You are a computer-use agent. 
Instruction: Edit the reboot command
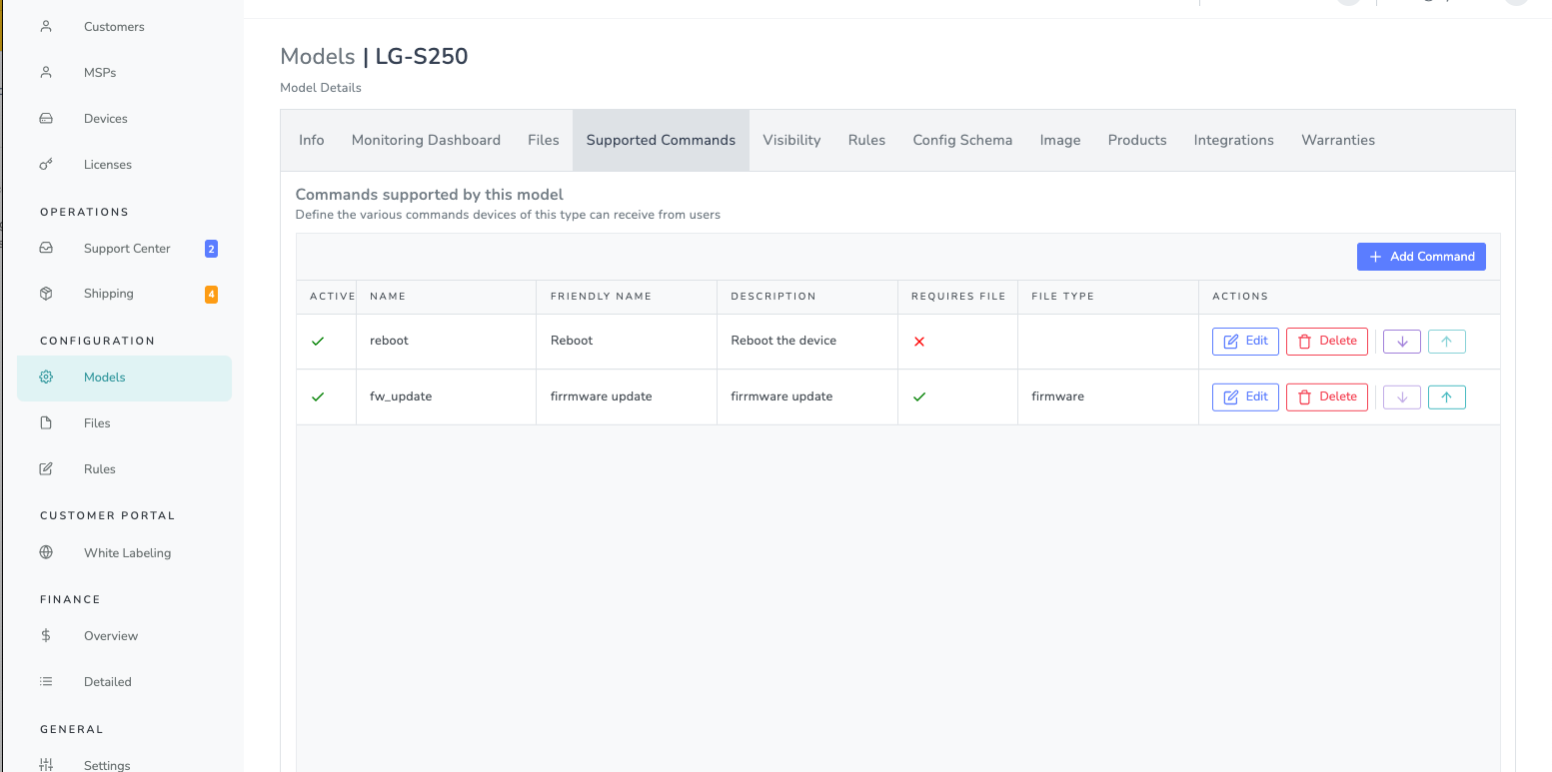1245,341
